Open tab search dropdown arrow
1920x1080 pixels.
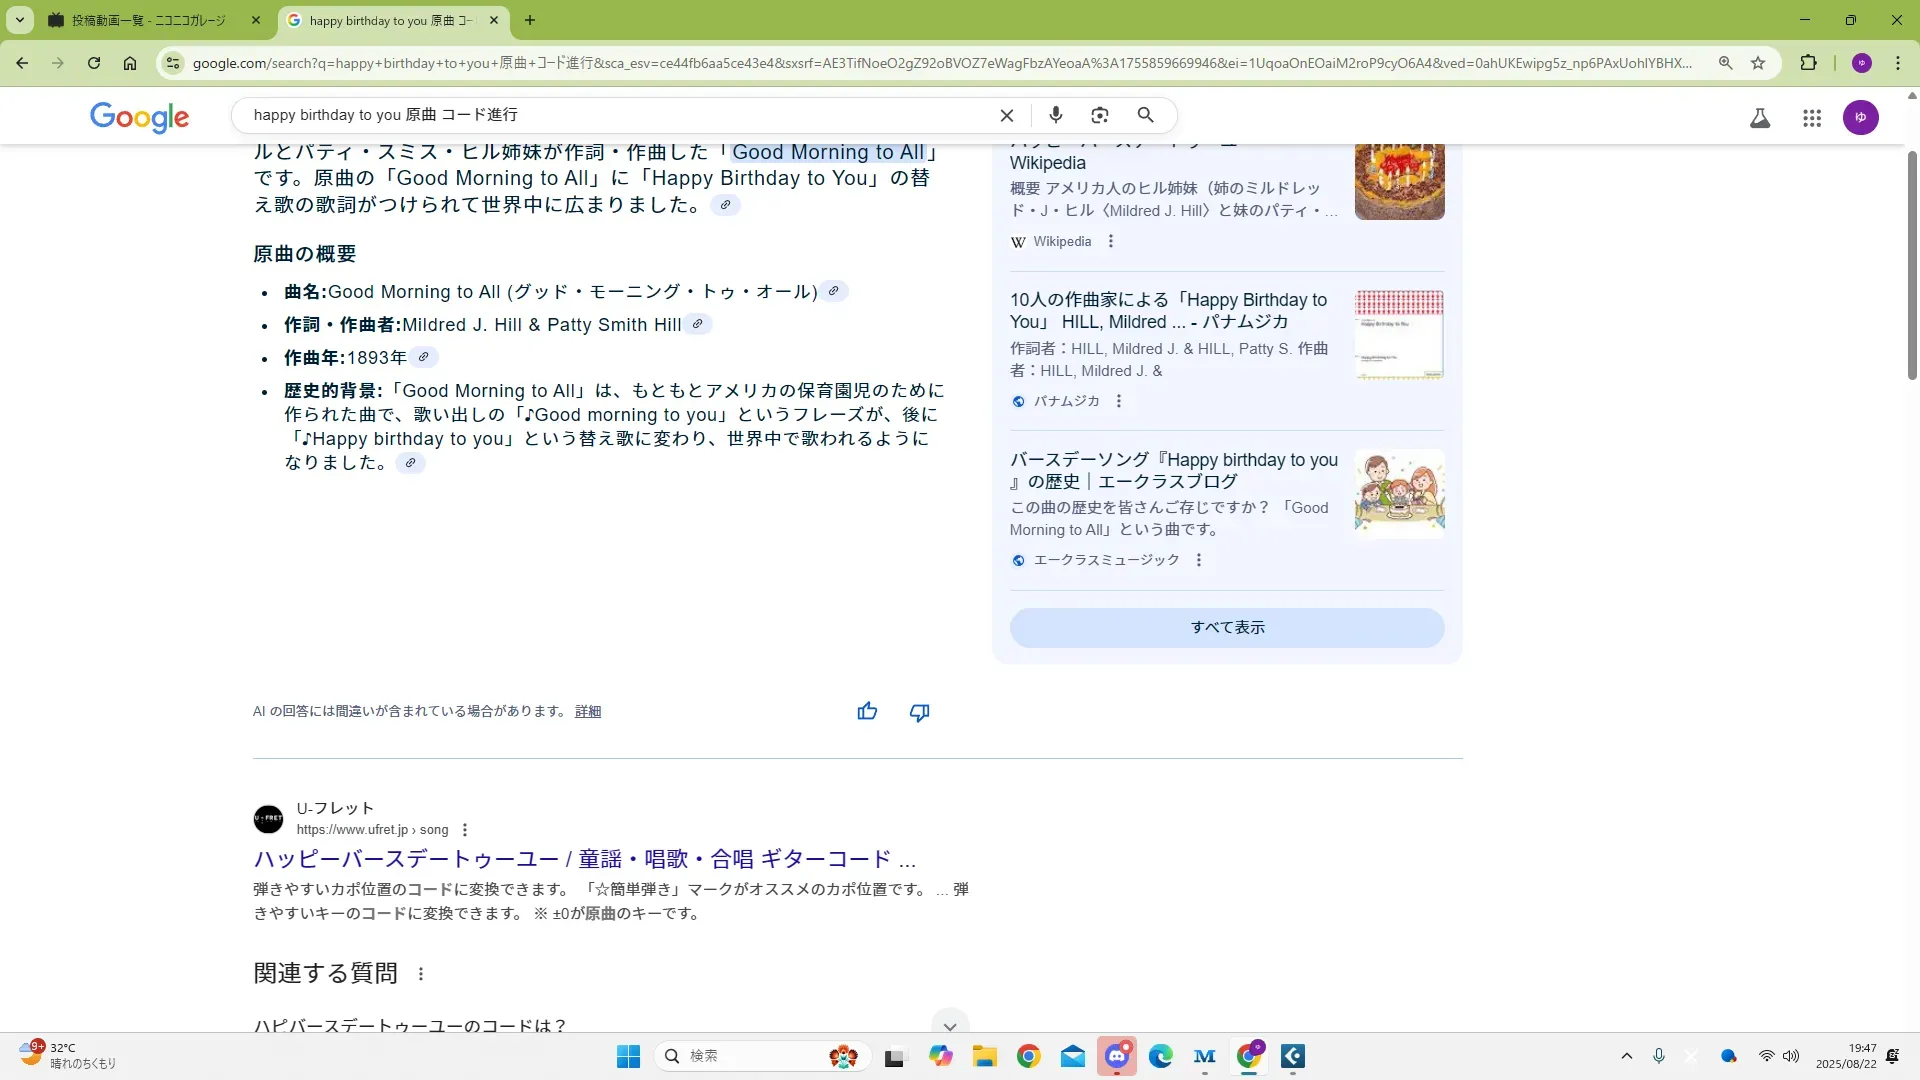(19, 19)
